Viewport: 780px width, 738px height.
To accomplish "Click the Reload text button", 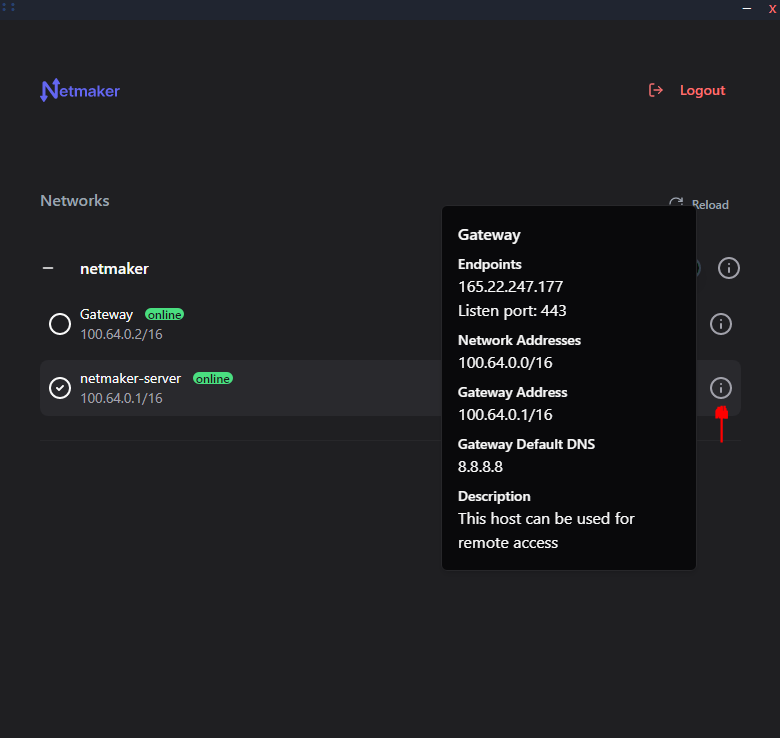I will point(710,205).
